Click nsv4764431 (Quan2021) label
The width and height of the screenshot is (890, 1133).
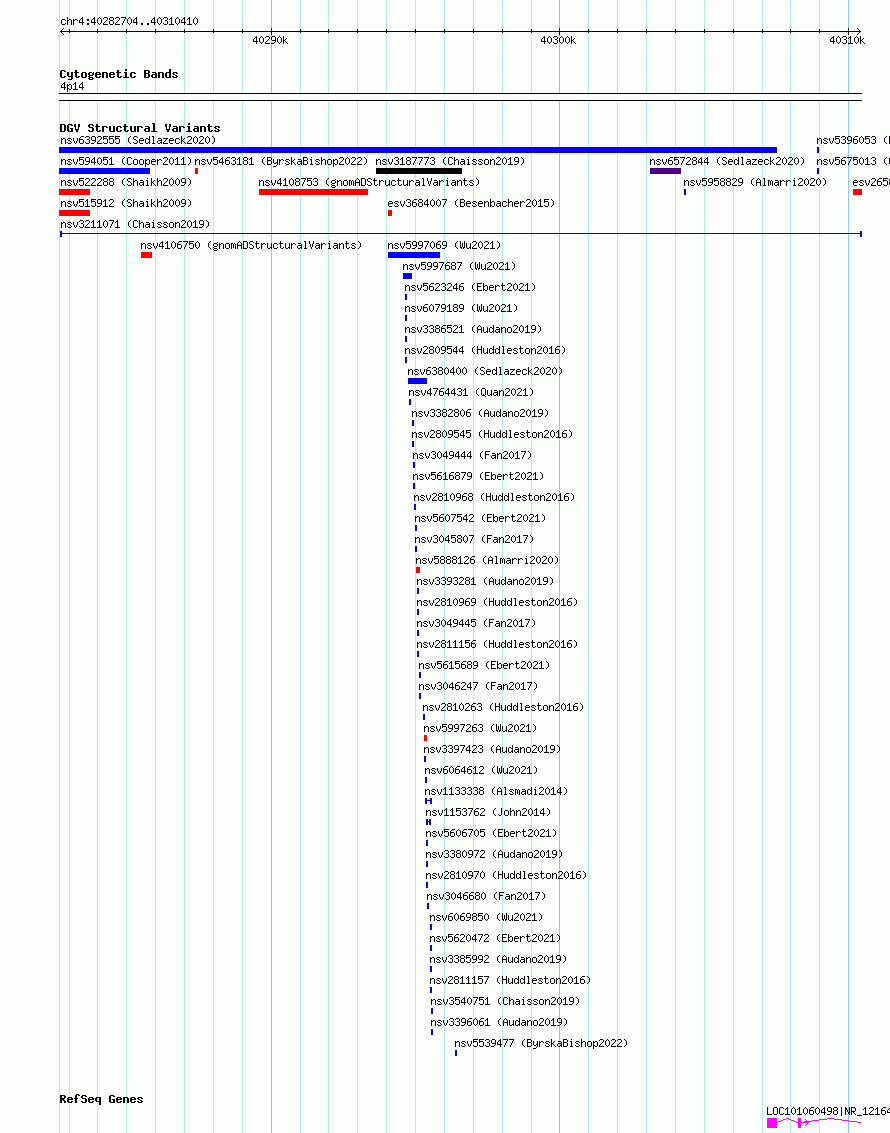[472, 392]
